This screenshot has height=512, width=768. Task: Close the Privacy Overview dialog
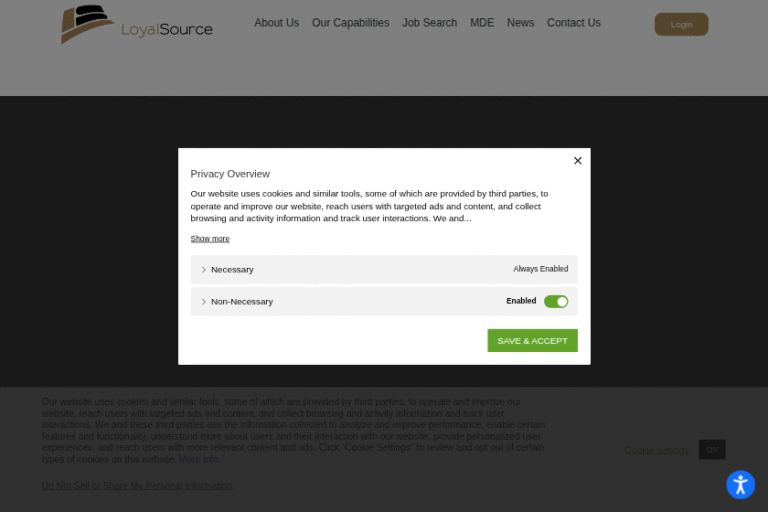[x=577, y=161]
